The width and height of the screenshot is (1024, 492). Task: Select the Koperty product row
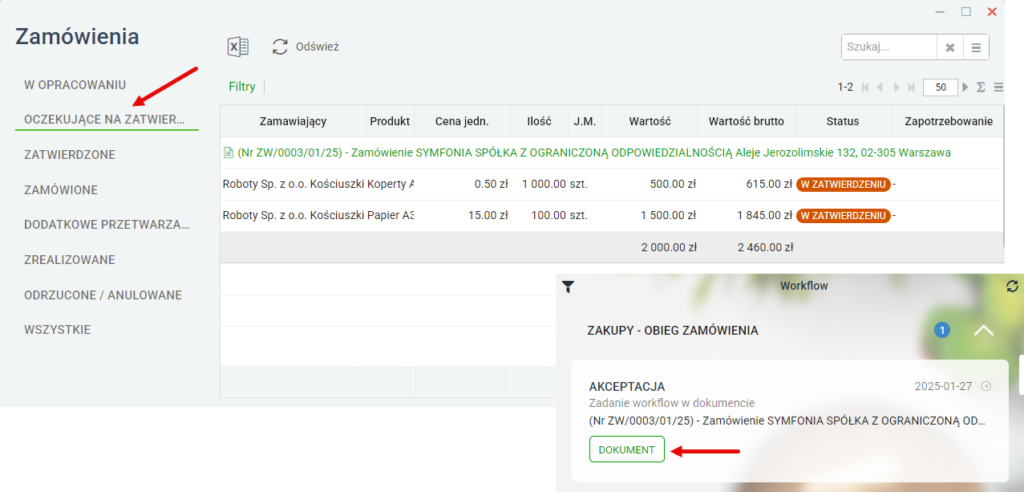[612, 184]
